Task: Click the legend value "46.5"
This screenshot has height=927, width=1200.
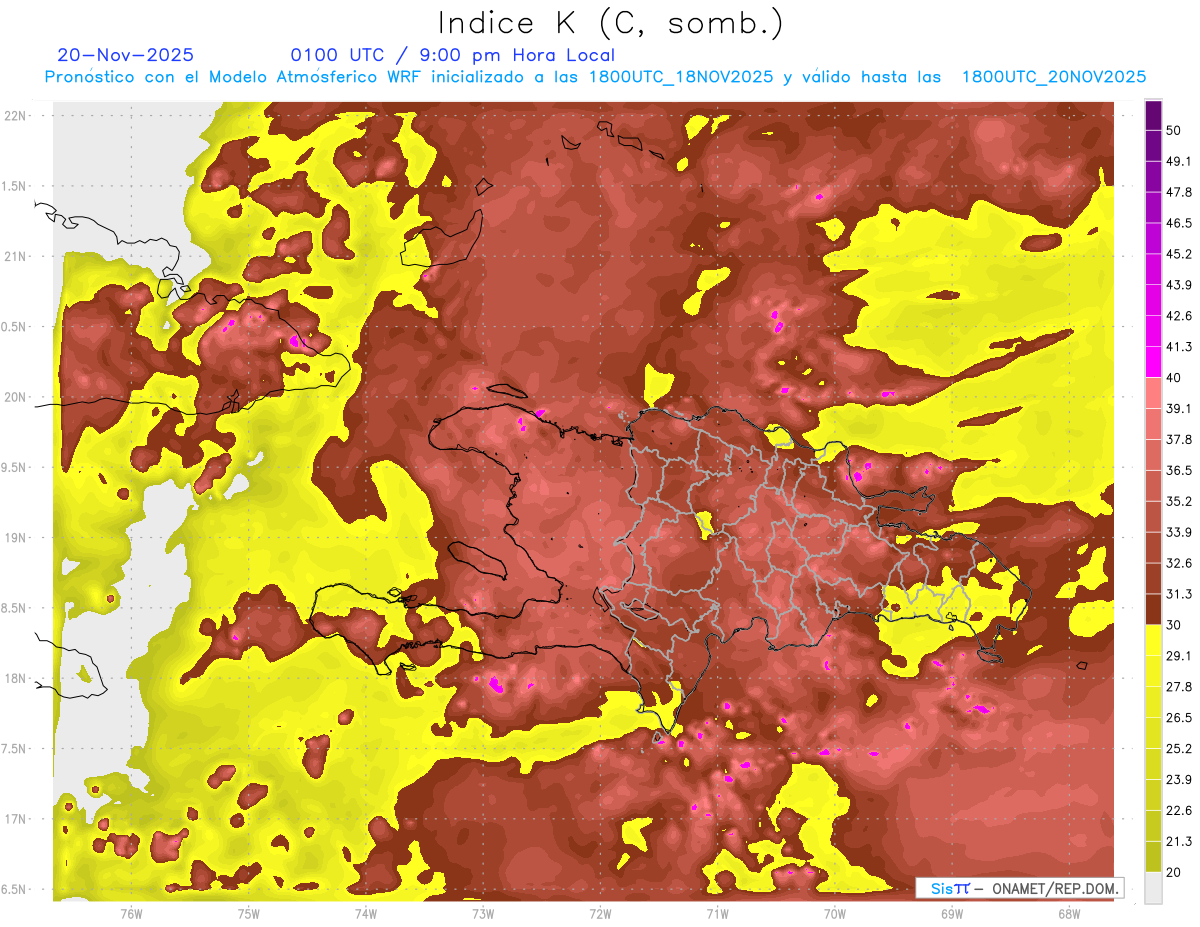Action: click(x=1179, y=223)
